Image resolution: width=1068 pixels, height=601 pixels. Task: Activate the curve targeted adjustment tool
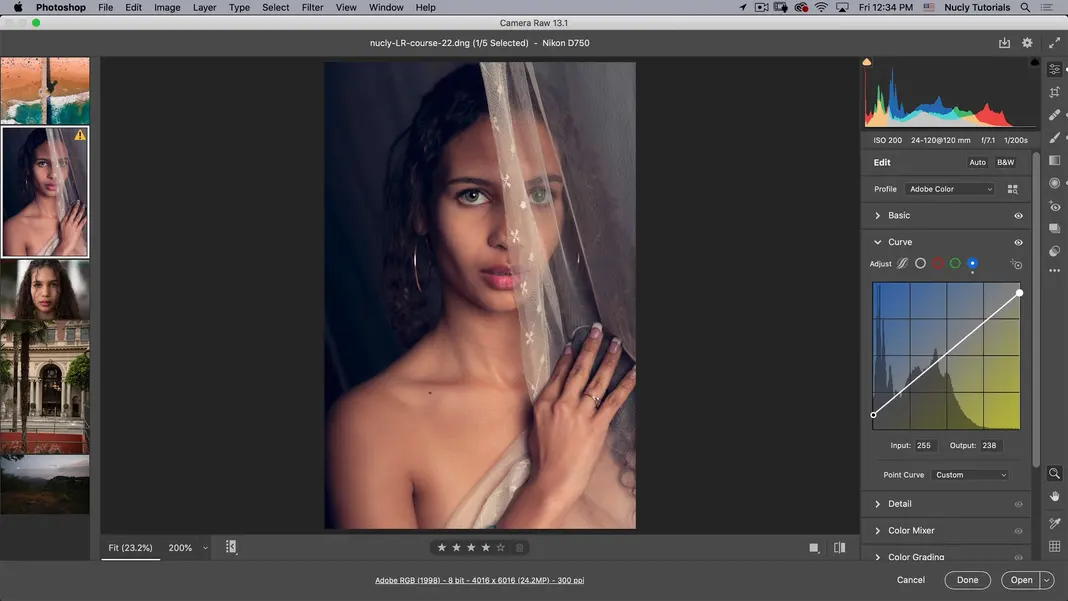point(1016,264)
